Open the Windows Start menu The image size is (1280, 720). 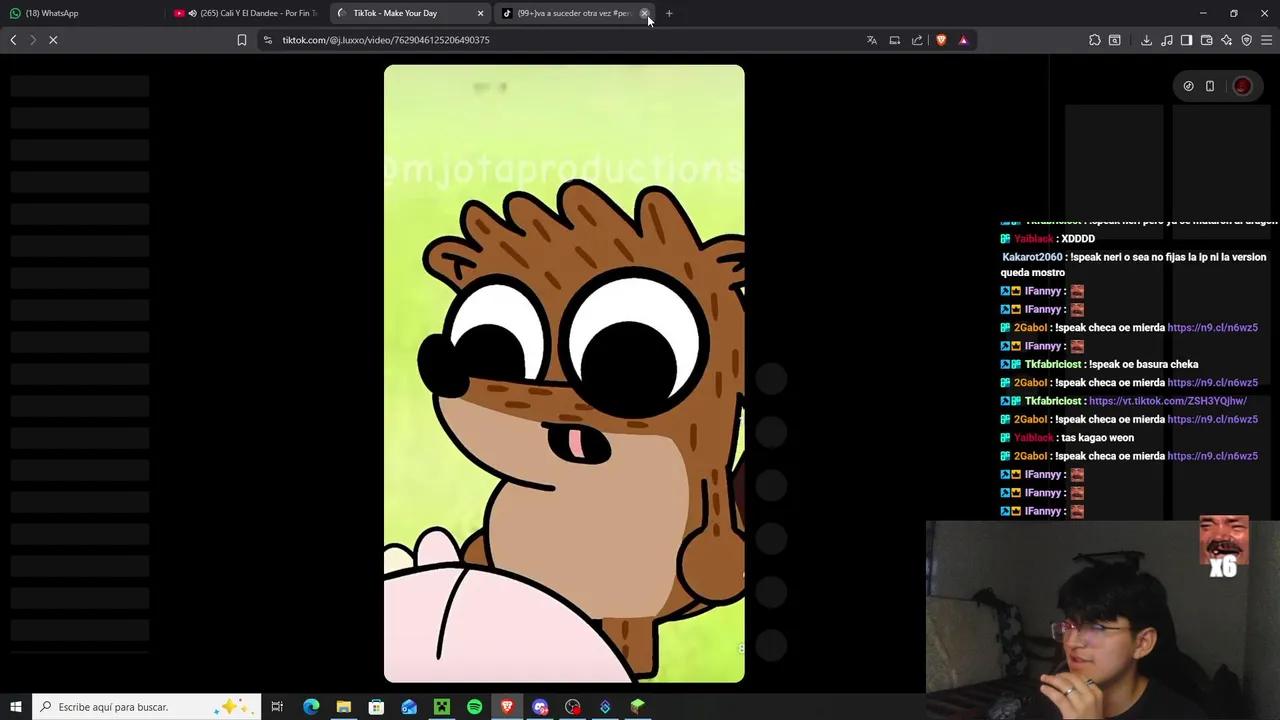(x=16, y=707)
